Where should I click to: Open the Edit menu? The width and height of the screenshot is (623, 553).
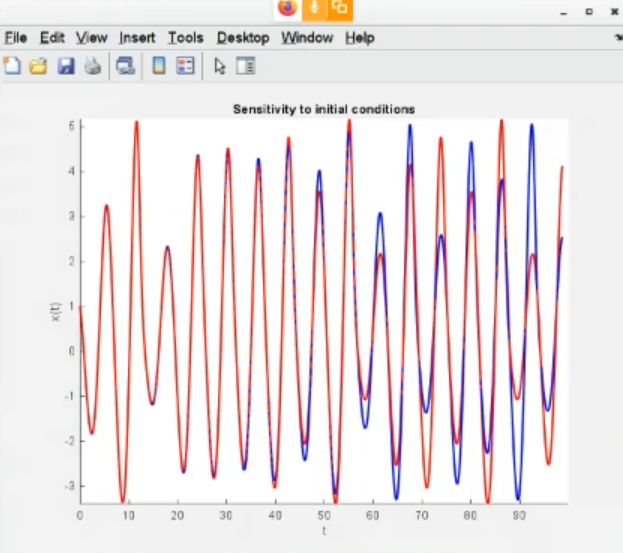pyautogui.click(x=52, y=38)
